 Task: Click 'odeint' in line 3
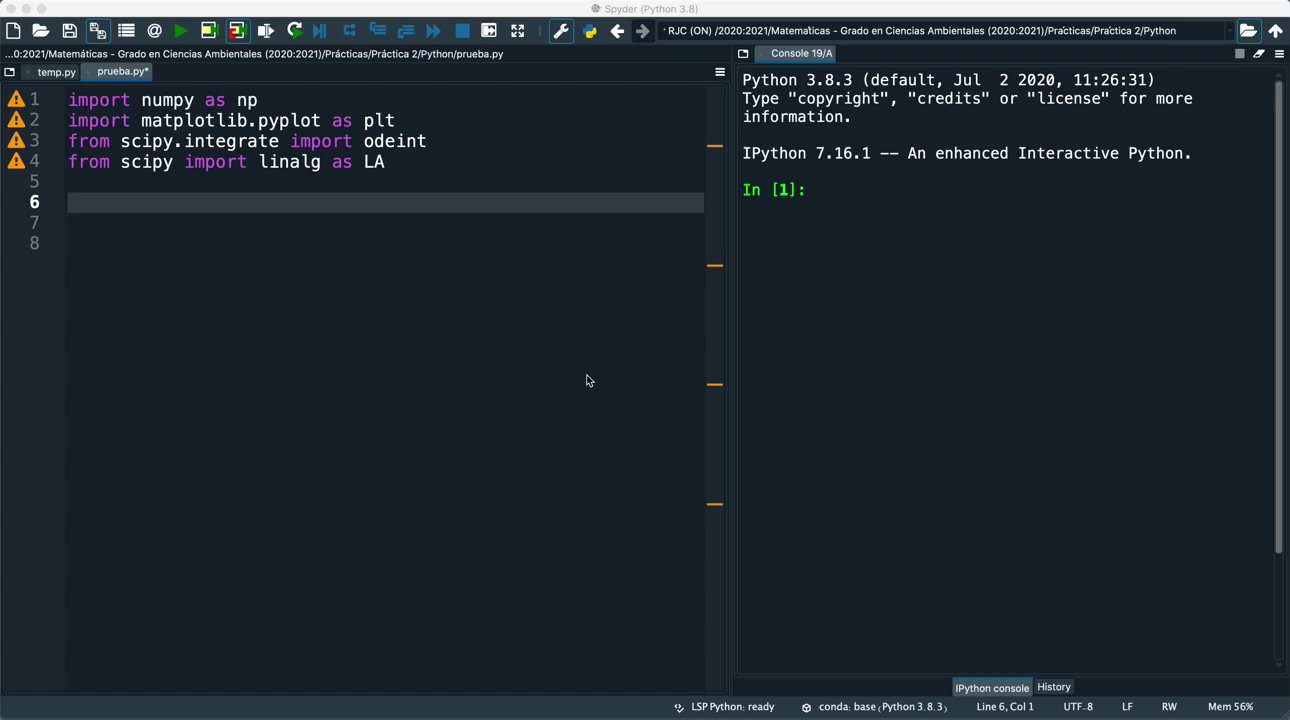point(395,141)
